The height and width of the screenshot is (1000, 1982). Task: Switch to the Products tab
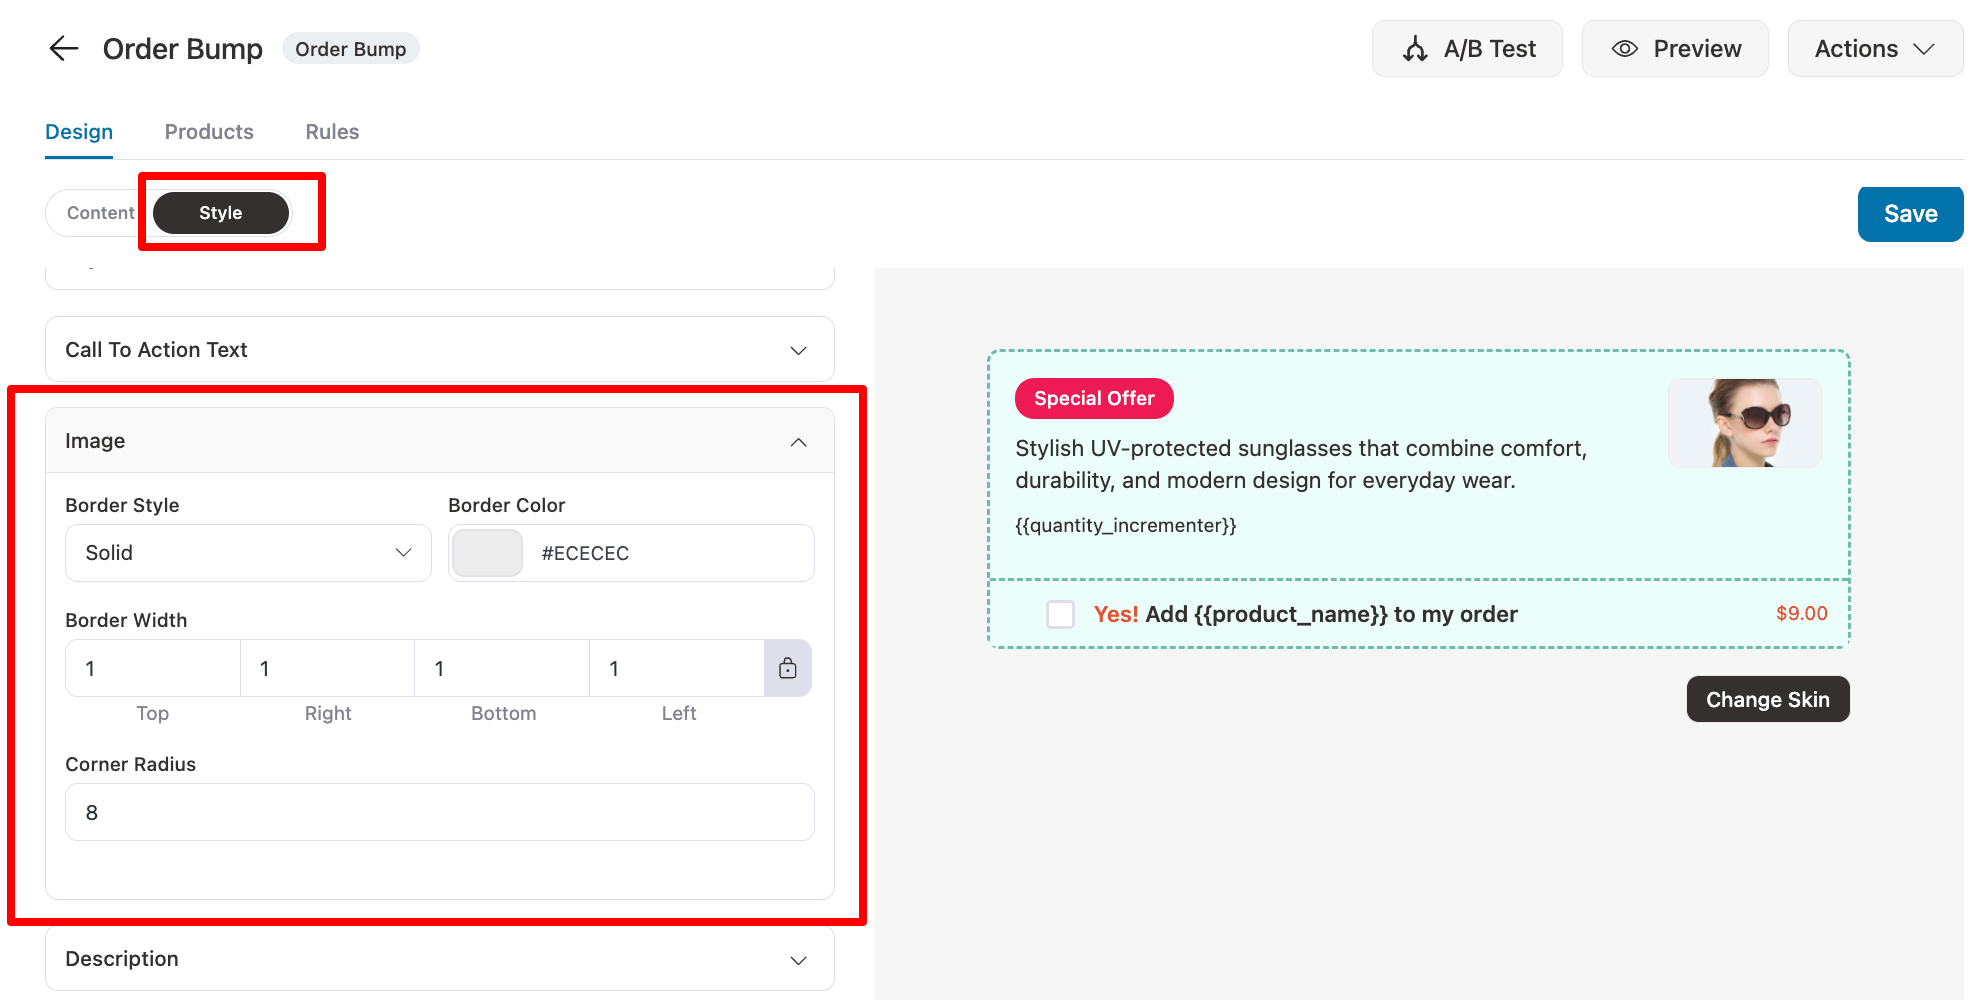[x=209, y=132]
